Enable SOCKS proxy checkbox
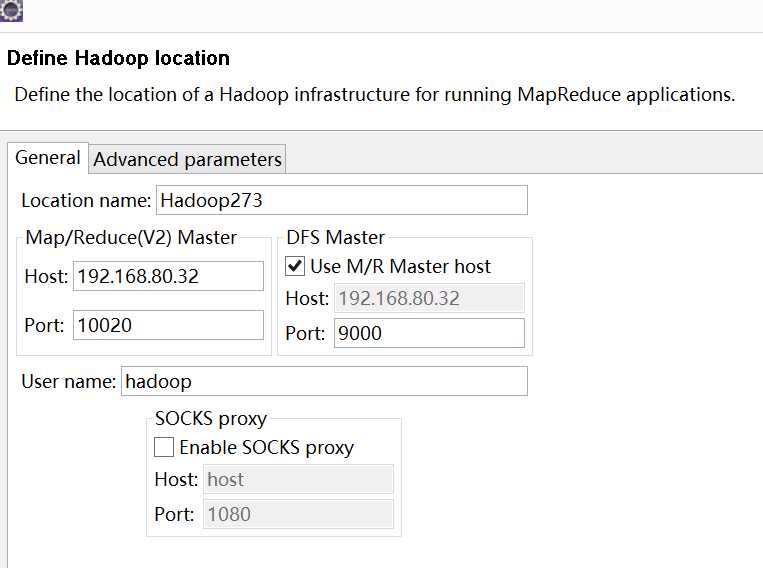Image resolution: width=763 pixels, height=568 pixels. click(164, 447)
